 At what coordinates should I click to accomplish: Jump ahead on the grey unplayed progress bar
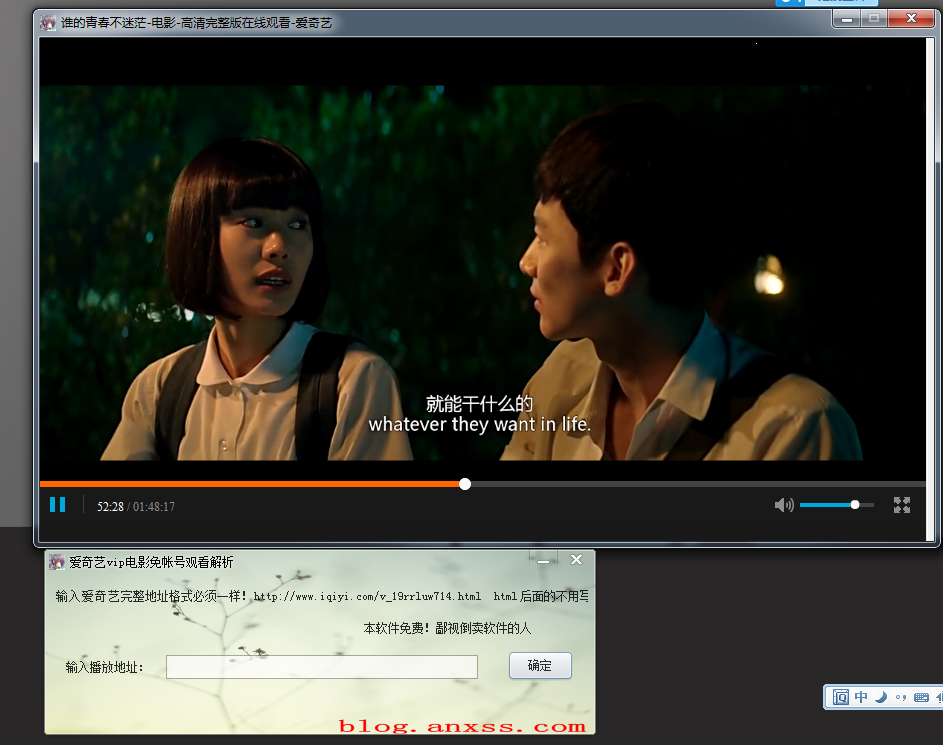pyautogui.click(x=698, y=484)
